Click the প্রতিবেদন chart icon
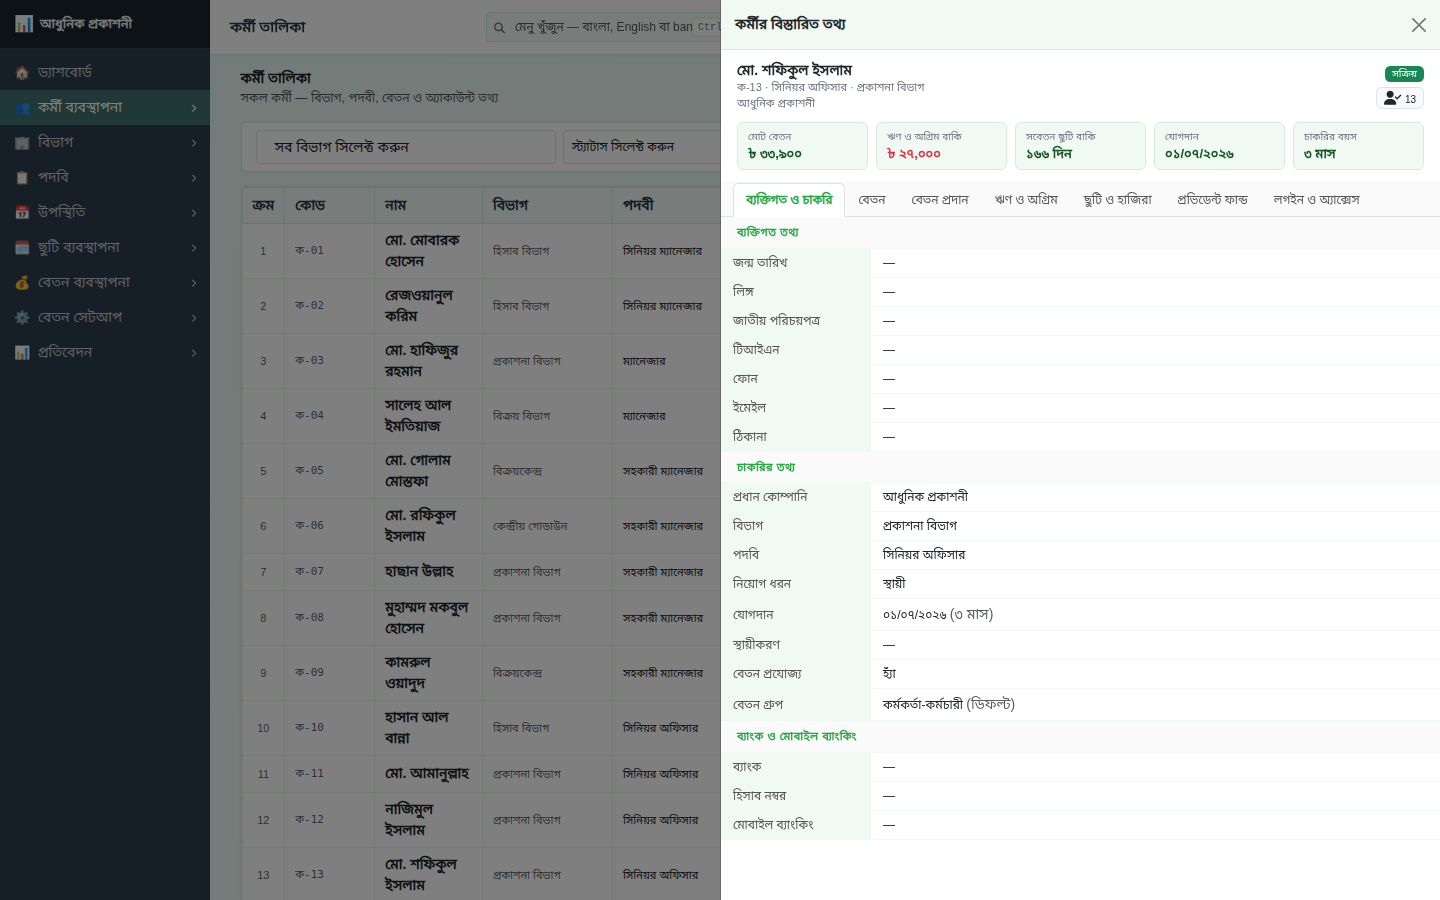Image resolution: width=1440 pixels, height=900 pixels. pos(22,353)
